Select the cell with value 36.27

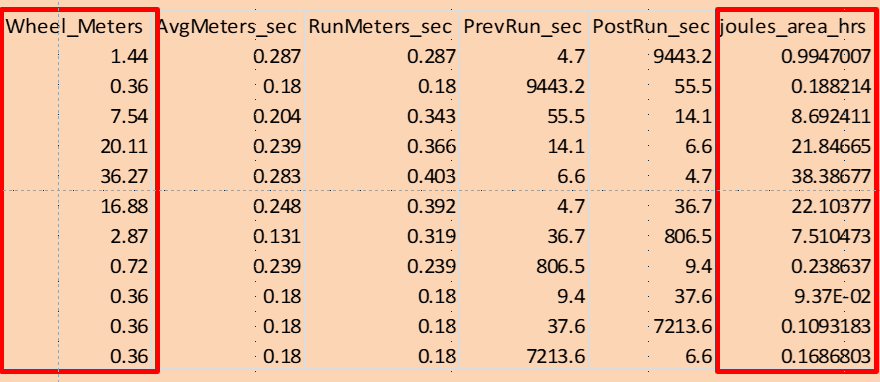point(80,176)
